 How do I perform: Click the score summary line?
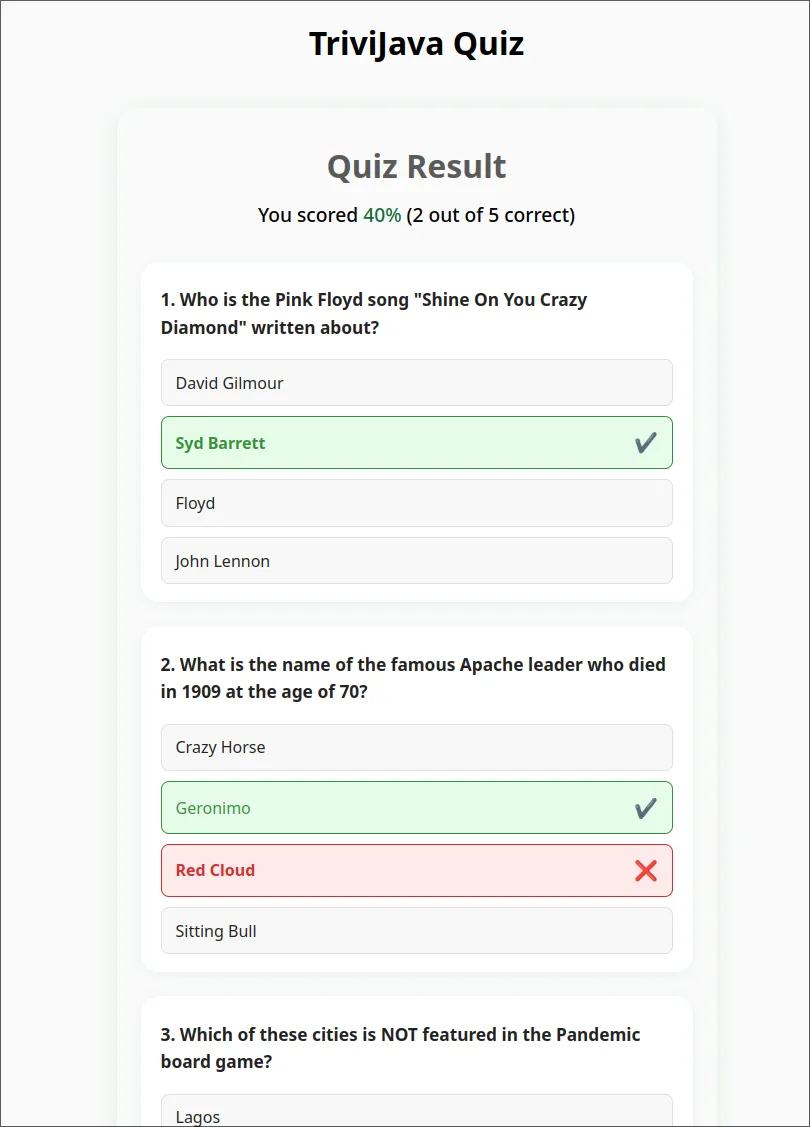pos(416,215)
